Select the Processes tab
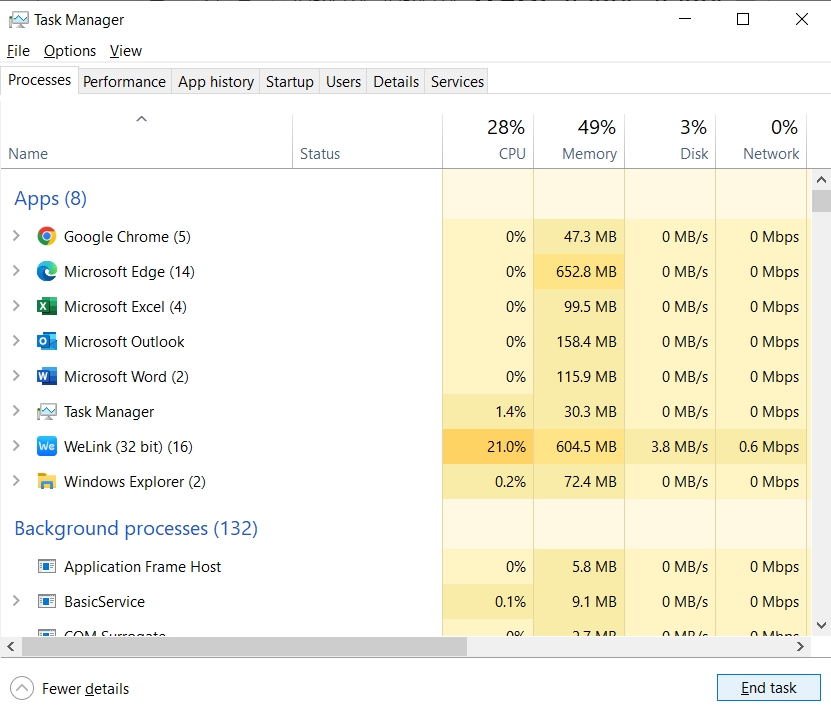The width and height of the screenshot is (831, 718). [x=40, y=80]
